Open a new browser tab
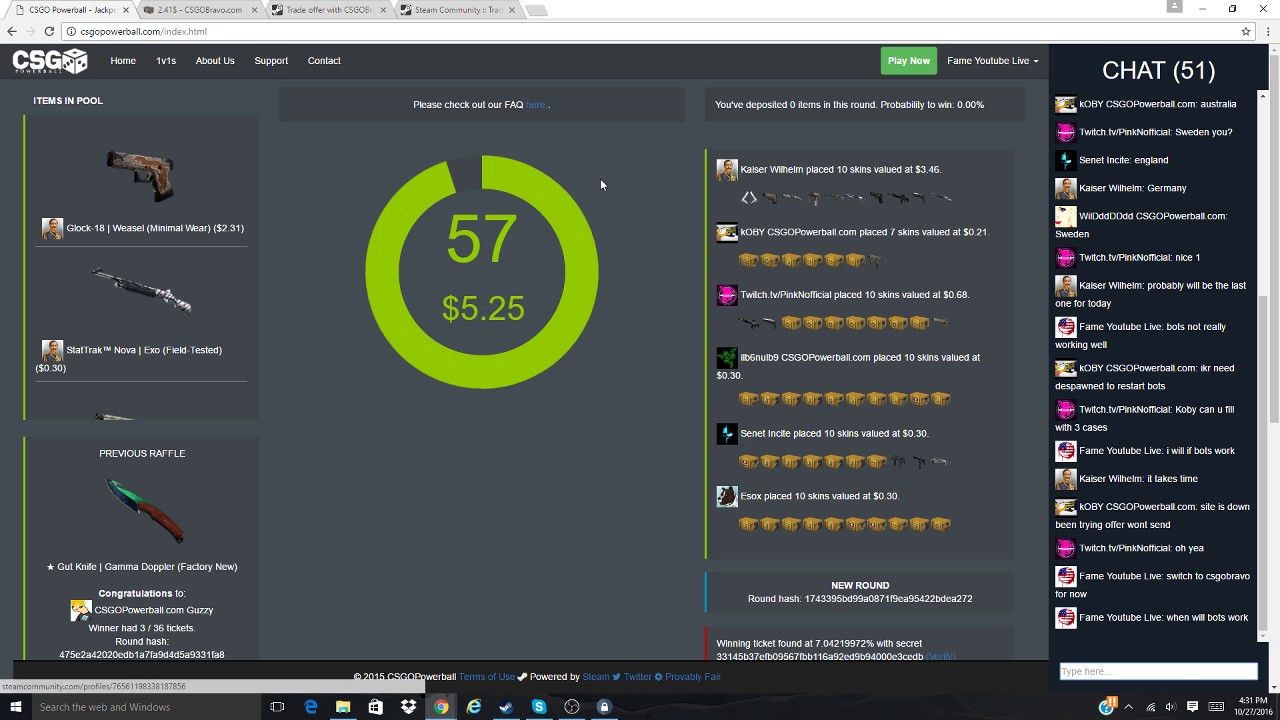This screenshot has height=720, width=1280. (536, 10)
